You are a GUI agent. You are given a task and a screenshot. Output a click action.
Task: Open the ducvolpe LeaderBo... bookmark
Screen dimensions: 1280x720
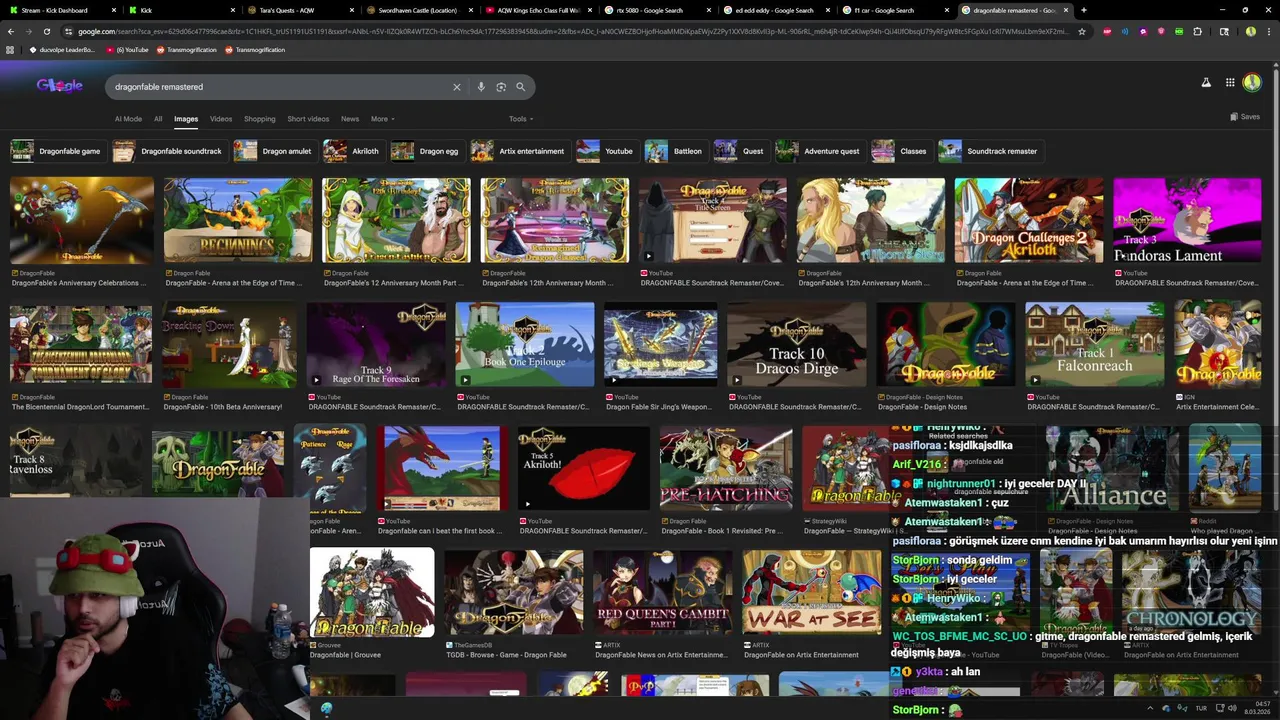[x=62, y=49]
